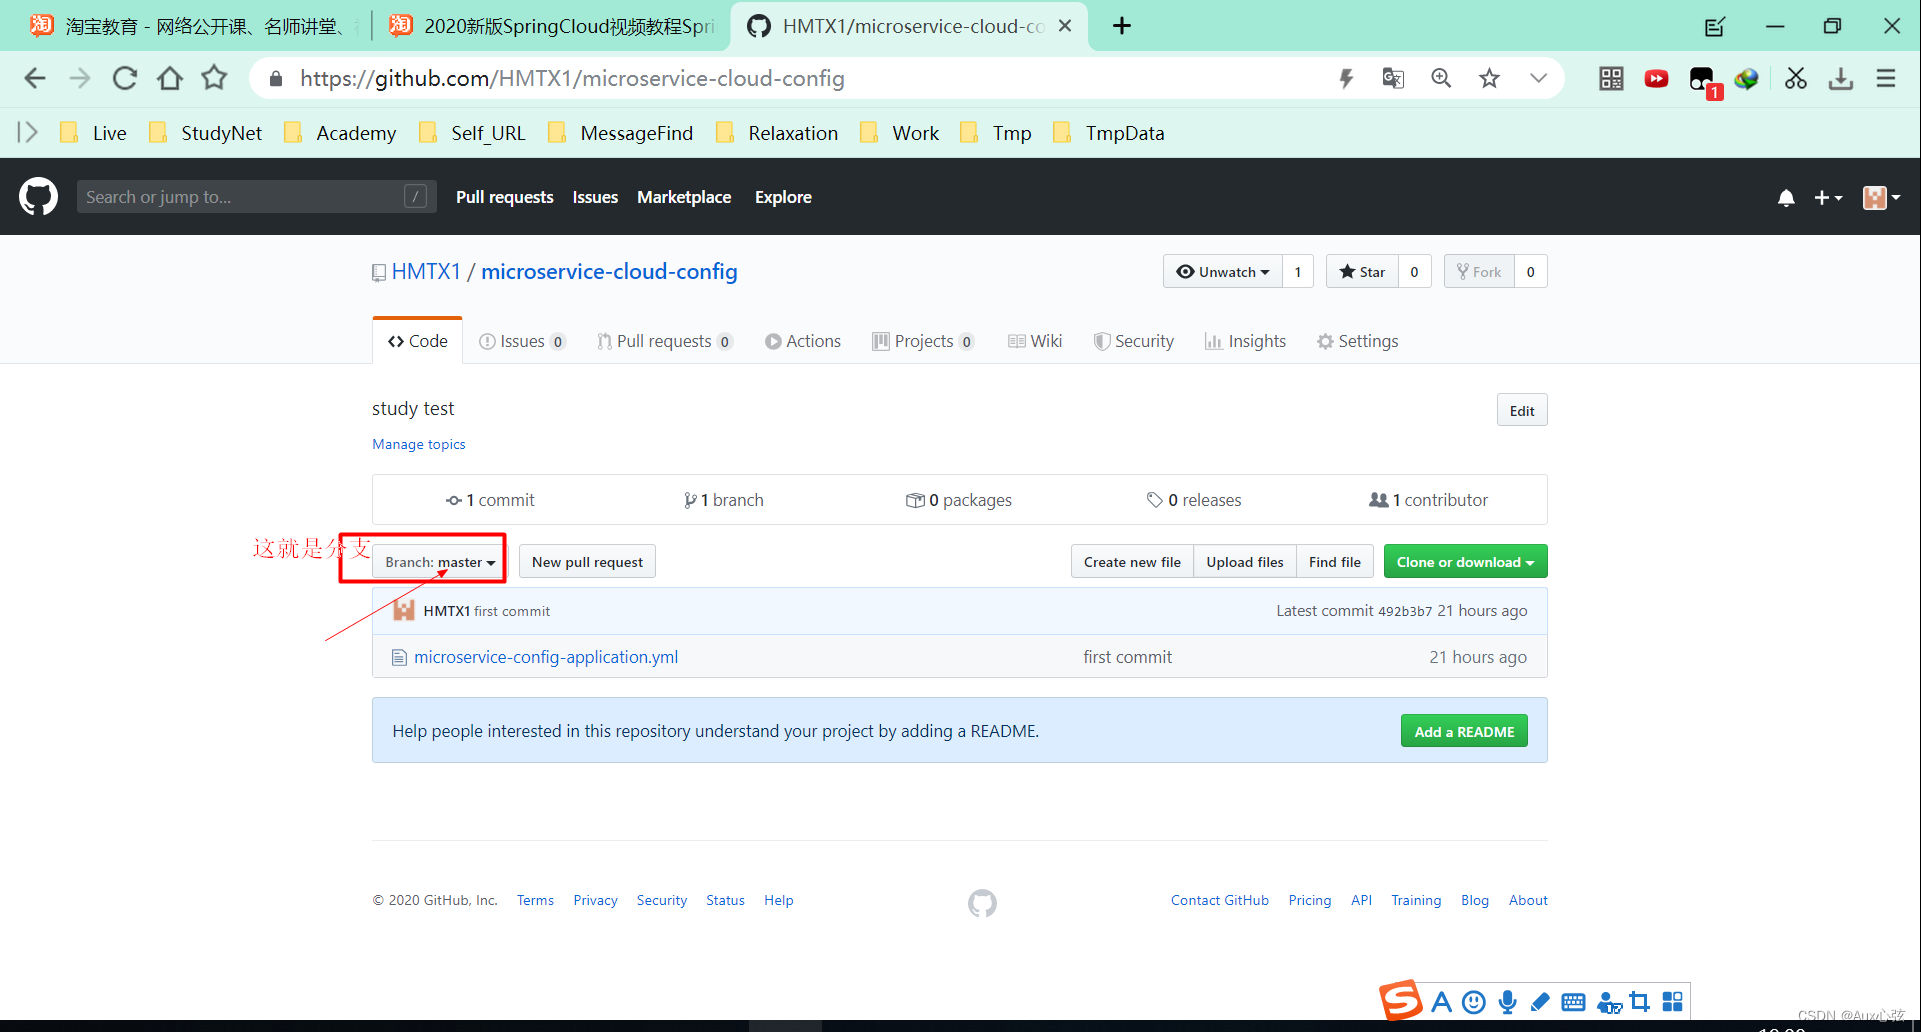Launch Sogou screenshot crop tool
1921x1032 pixels.
1639,1001
